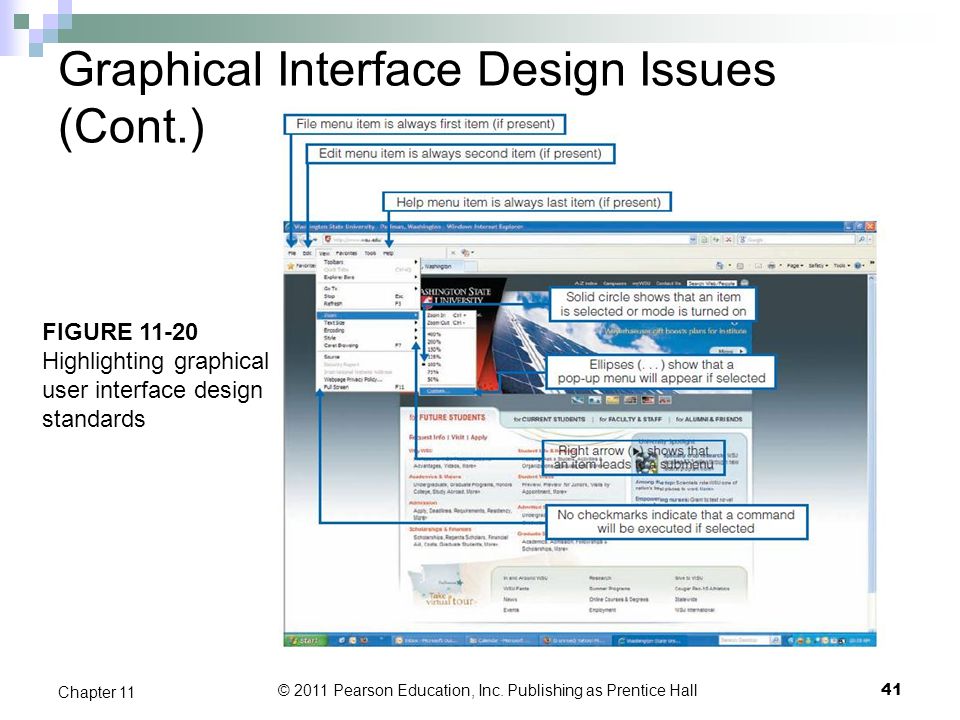Viewport: 960px width, 720px height.
Task: Click the Home icon in command bar
Action: (x=720, y=266)
